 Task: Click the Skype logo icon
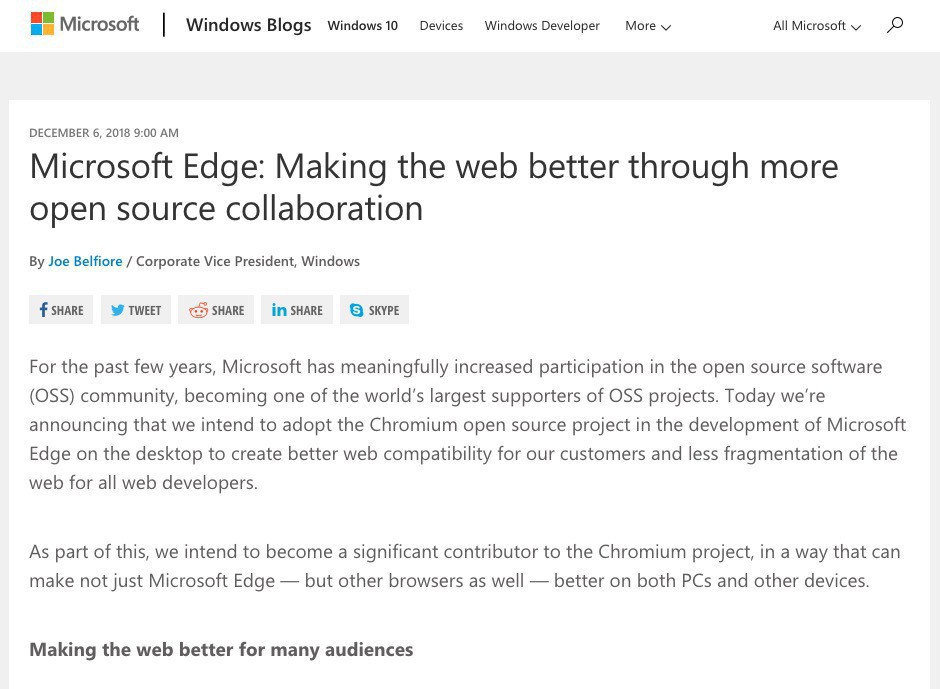click(x=356, y=310)
